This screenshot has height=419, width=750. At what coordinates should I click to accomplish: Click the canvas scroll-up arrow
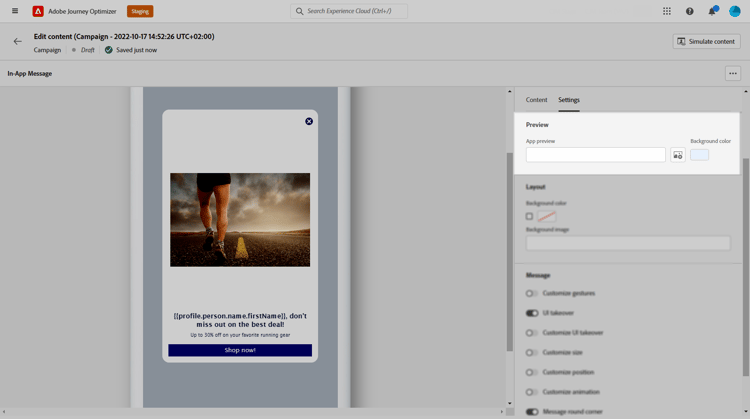point(509,91)
